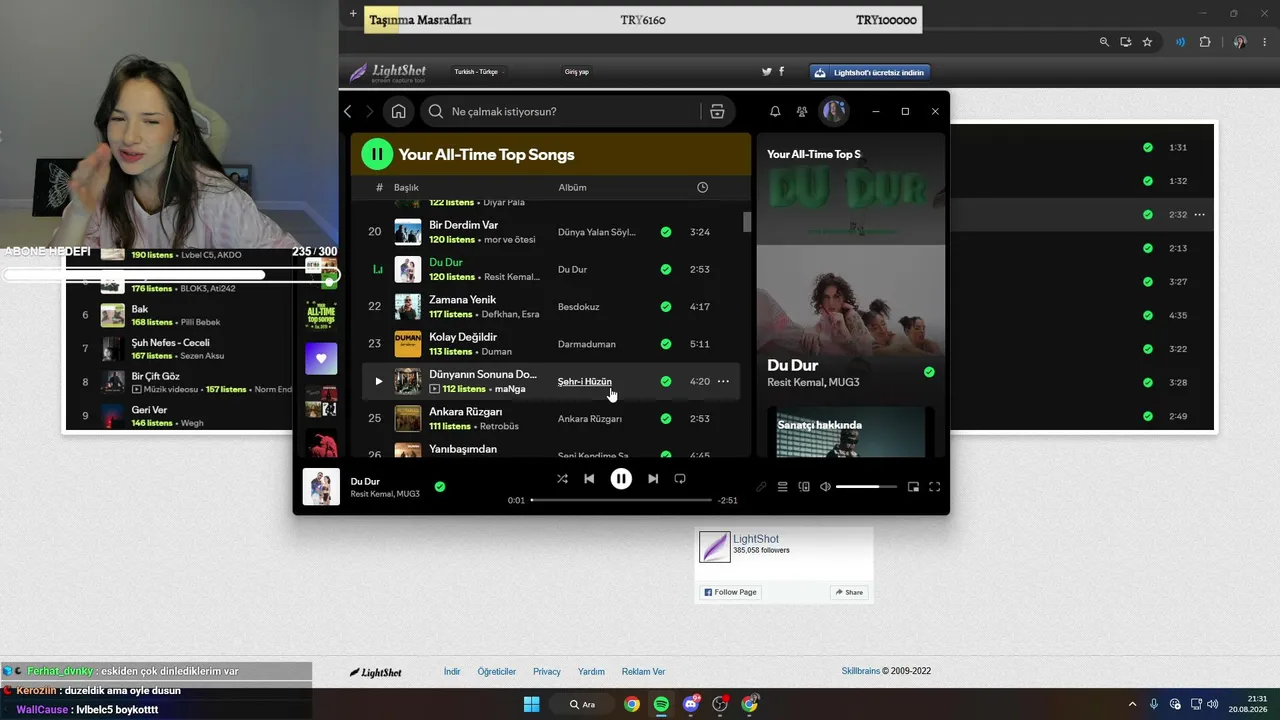Open the Chrome extensions puzzle icon
This screenshot has height=720, width=1280.
click(x=1204, y=42)
